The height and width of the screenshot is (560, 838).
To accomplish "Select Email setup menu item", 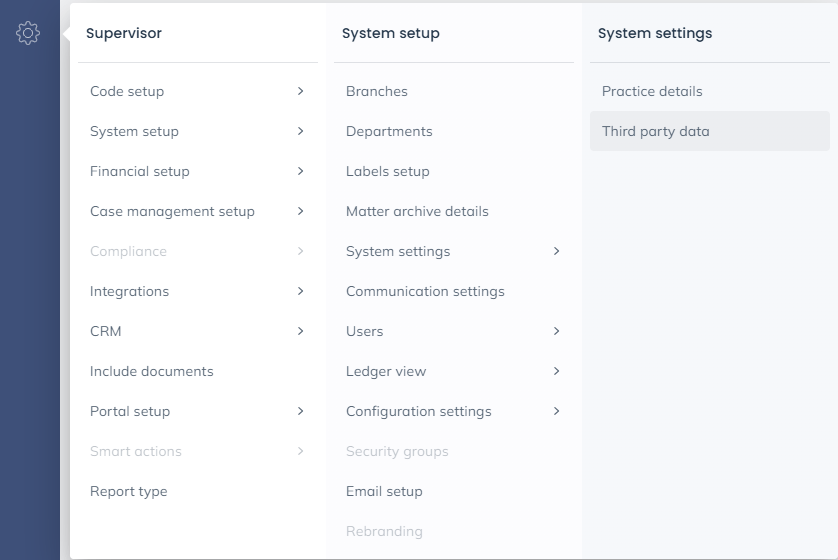I will (384, 491).
